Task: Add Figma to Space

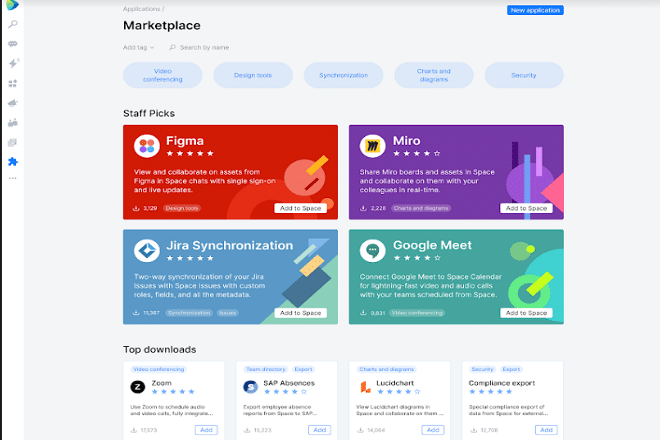Action: click(x=301, y=208)
